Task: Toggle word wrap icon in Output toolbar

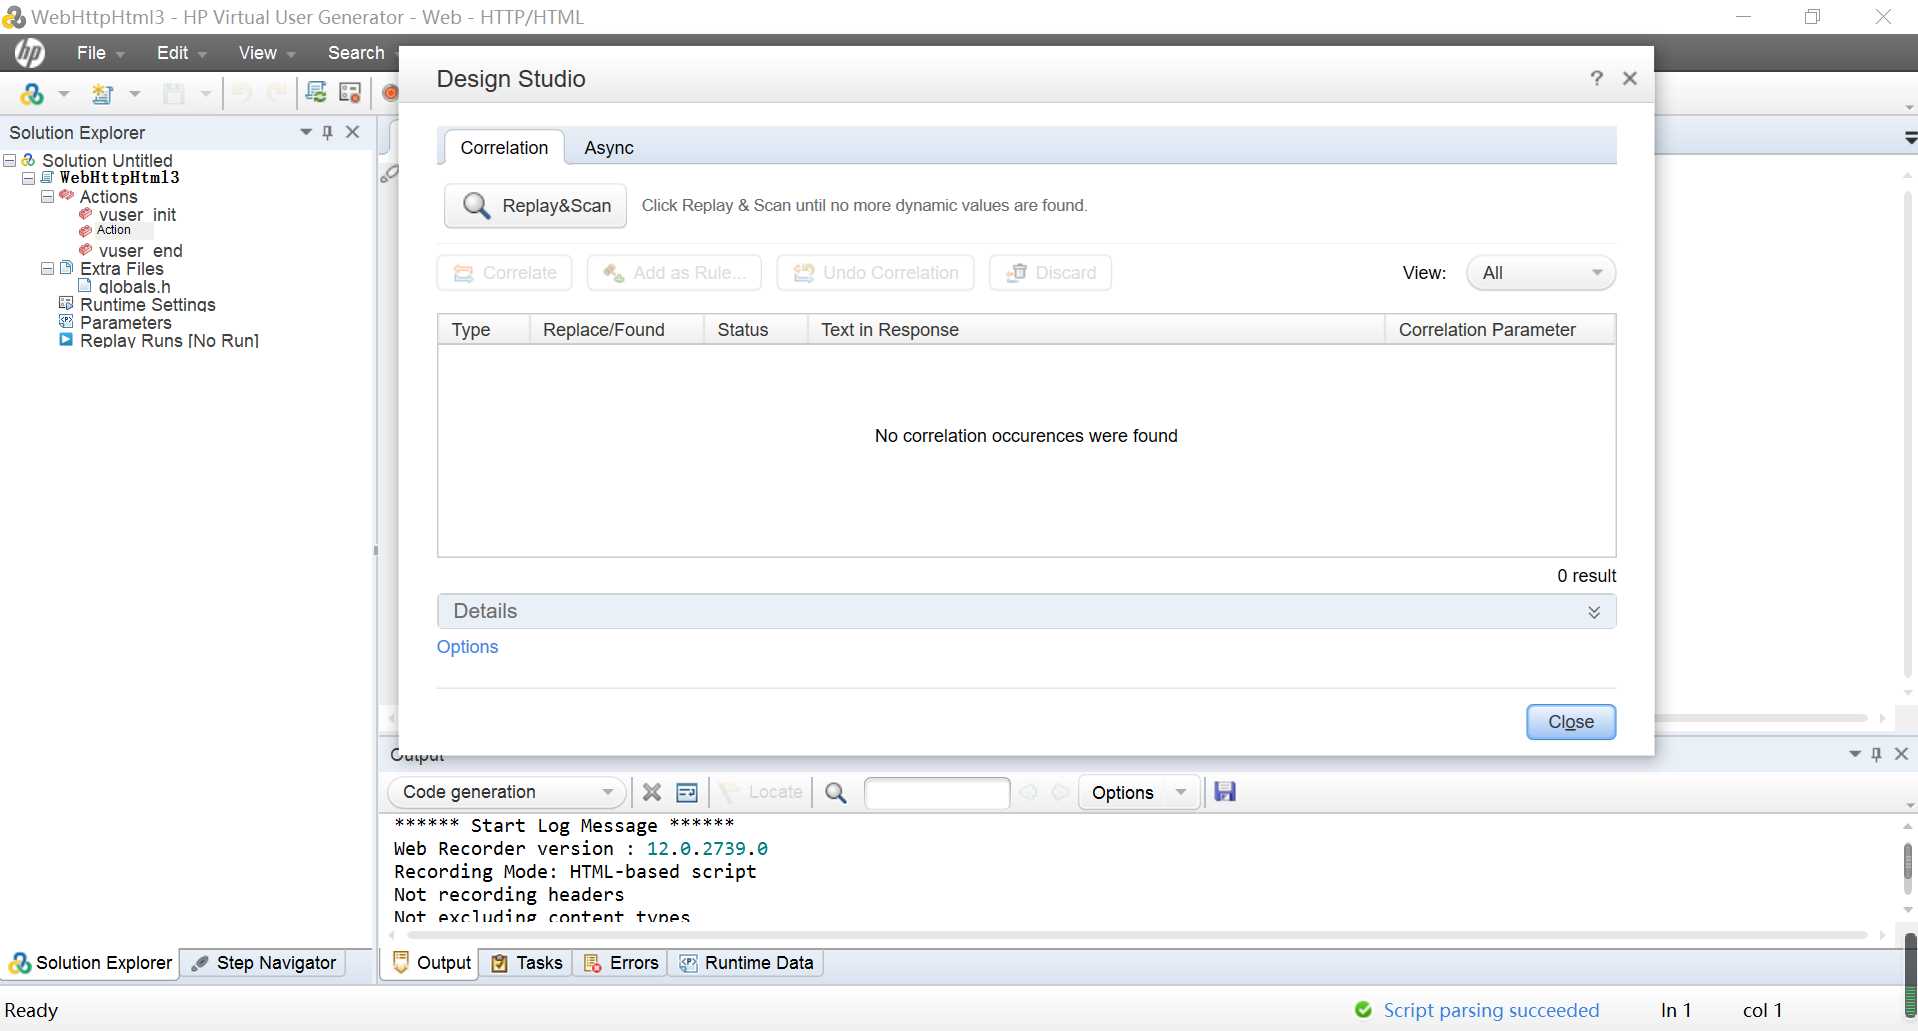Action: click(x=687, y=792)
